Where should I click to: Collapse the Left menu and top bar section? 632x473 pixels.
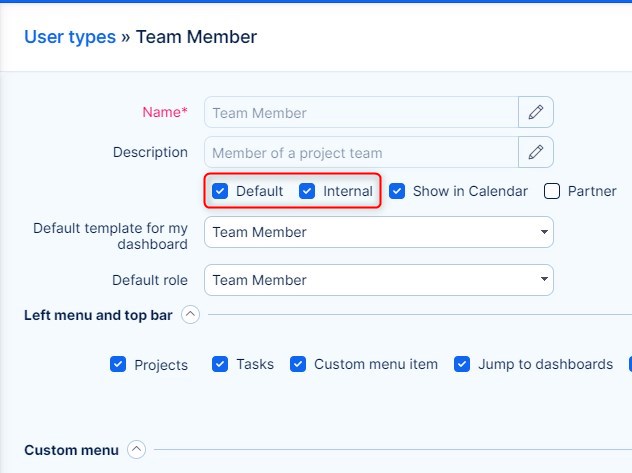coord(190,315)
